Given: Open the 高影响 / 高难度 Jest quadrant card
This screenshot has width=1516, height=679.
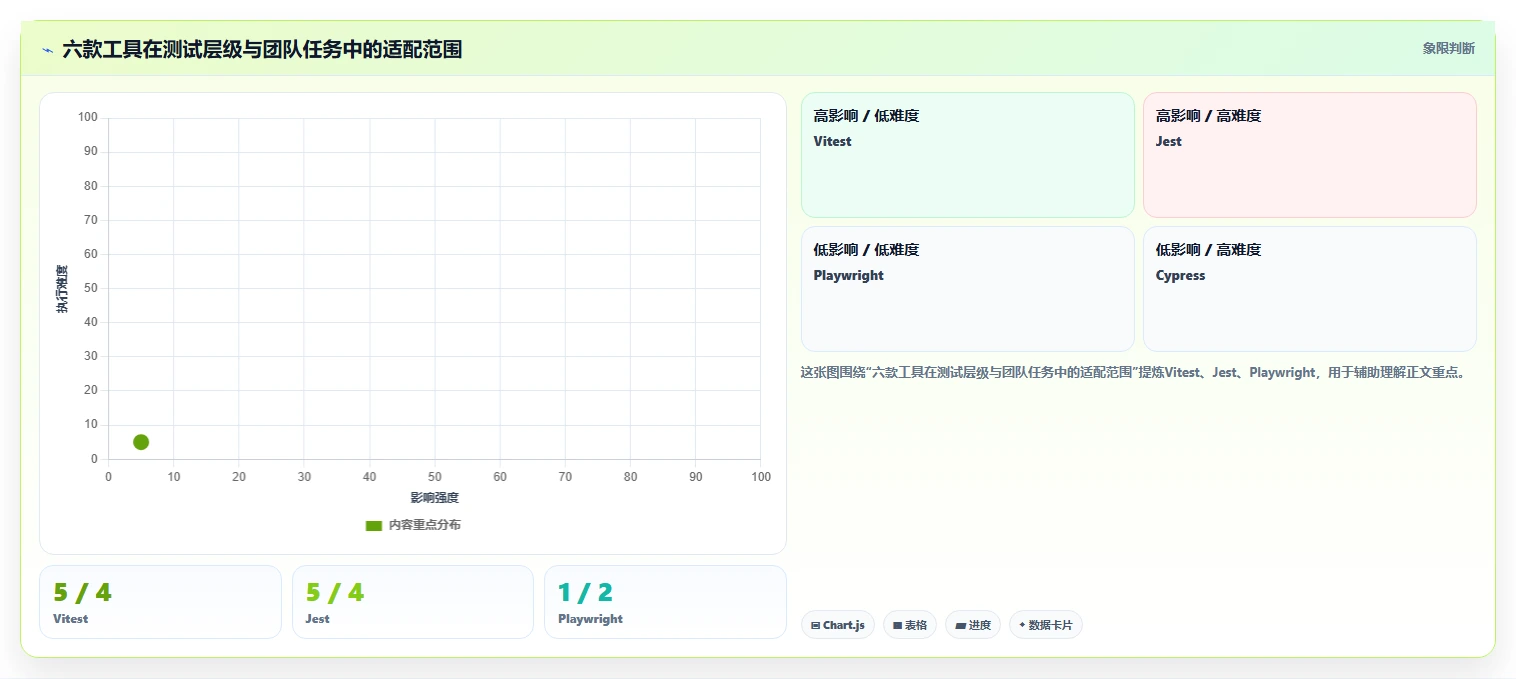Looking at the screenshot, I should [x=1309, y=155].
